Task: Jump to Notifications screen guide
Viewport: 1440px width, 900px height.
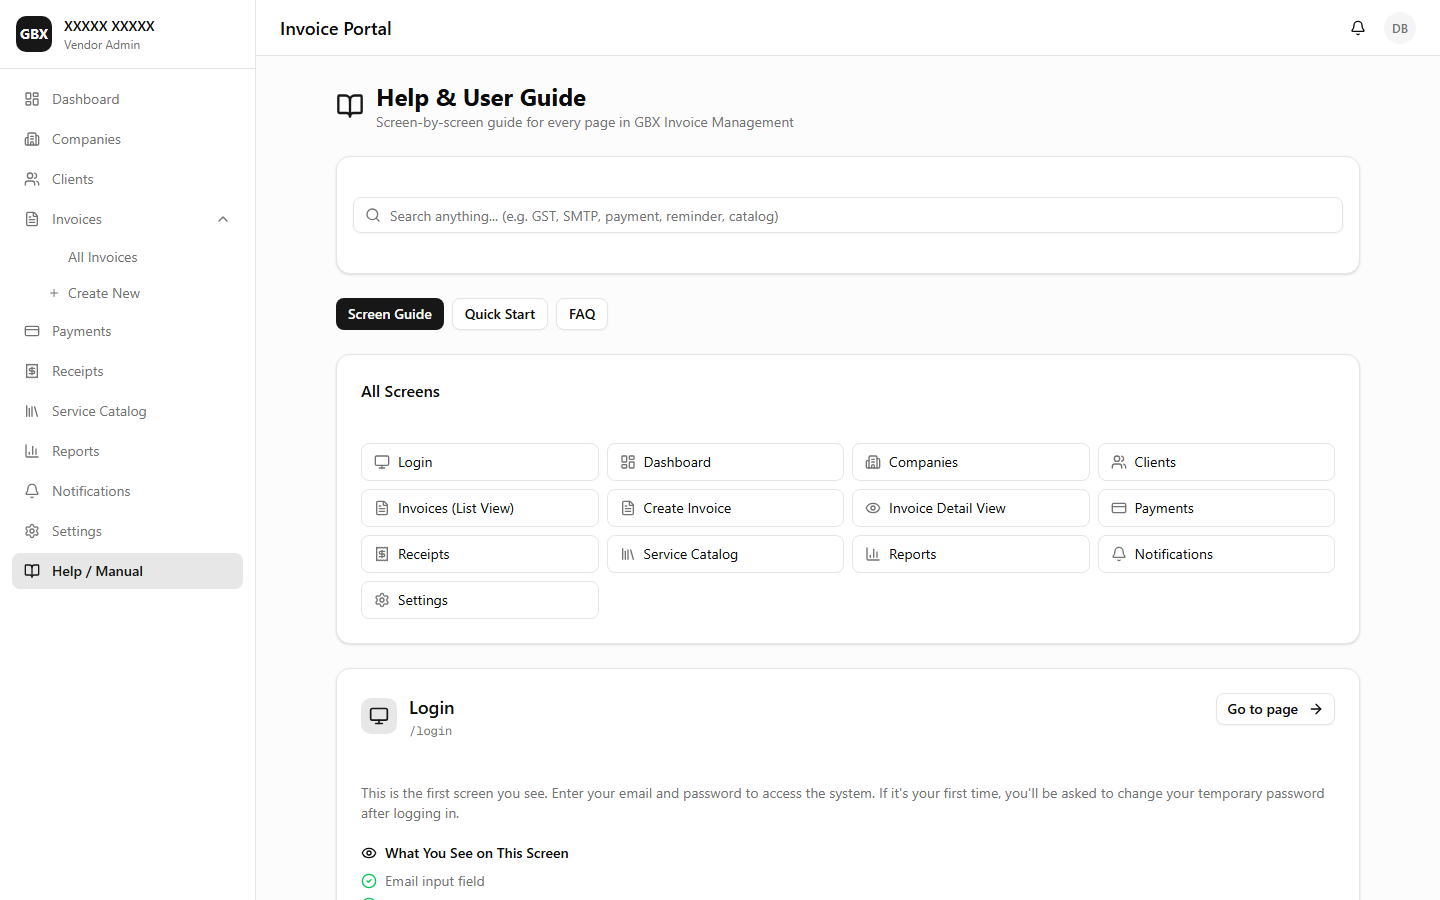Action: [x=1216, y=554]
